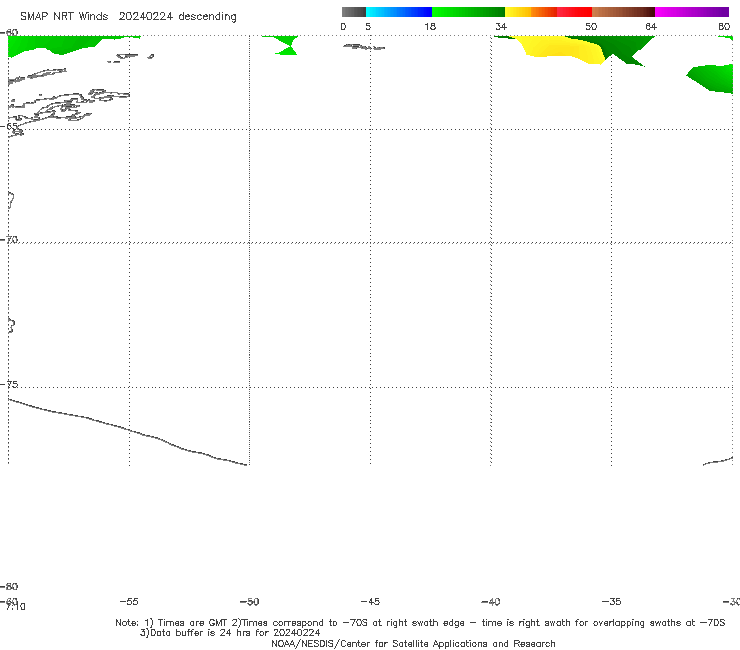
Task: Click the "NOAA/NESDIS/Center for Satellite Applications and Research" credit
Action: (x=413, y=644)
